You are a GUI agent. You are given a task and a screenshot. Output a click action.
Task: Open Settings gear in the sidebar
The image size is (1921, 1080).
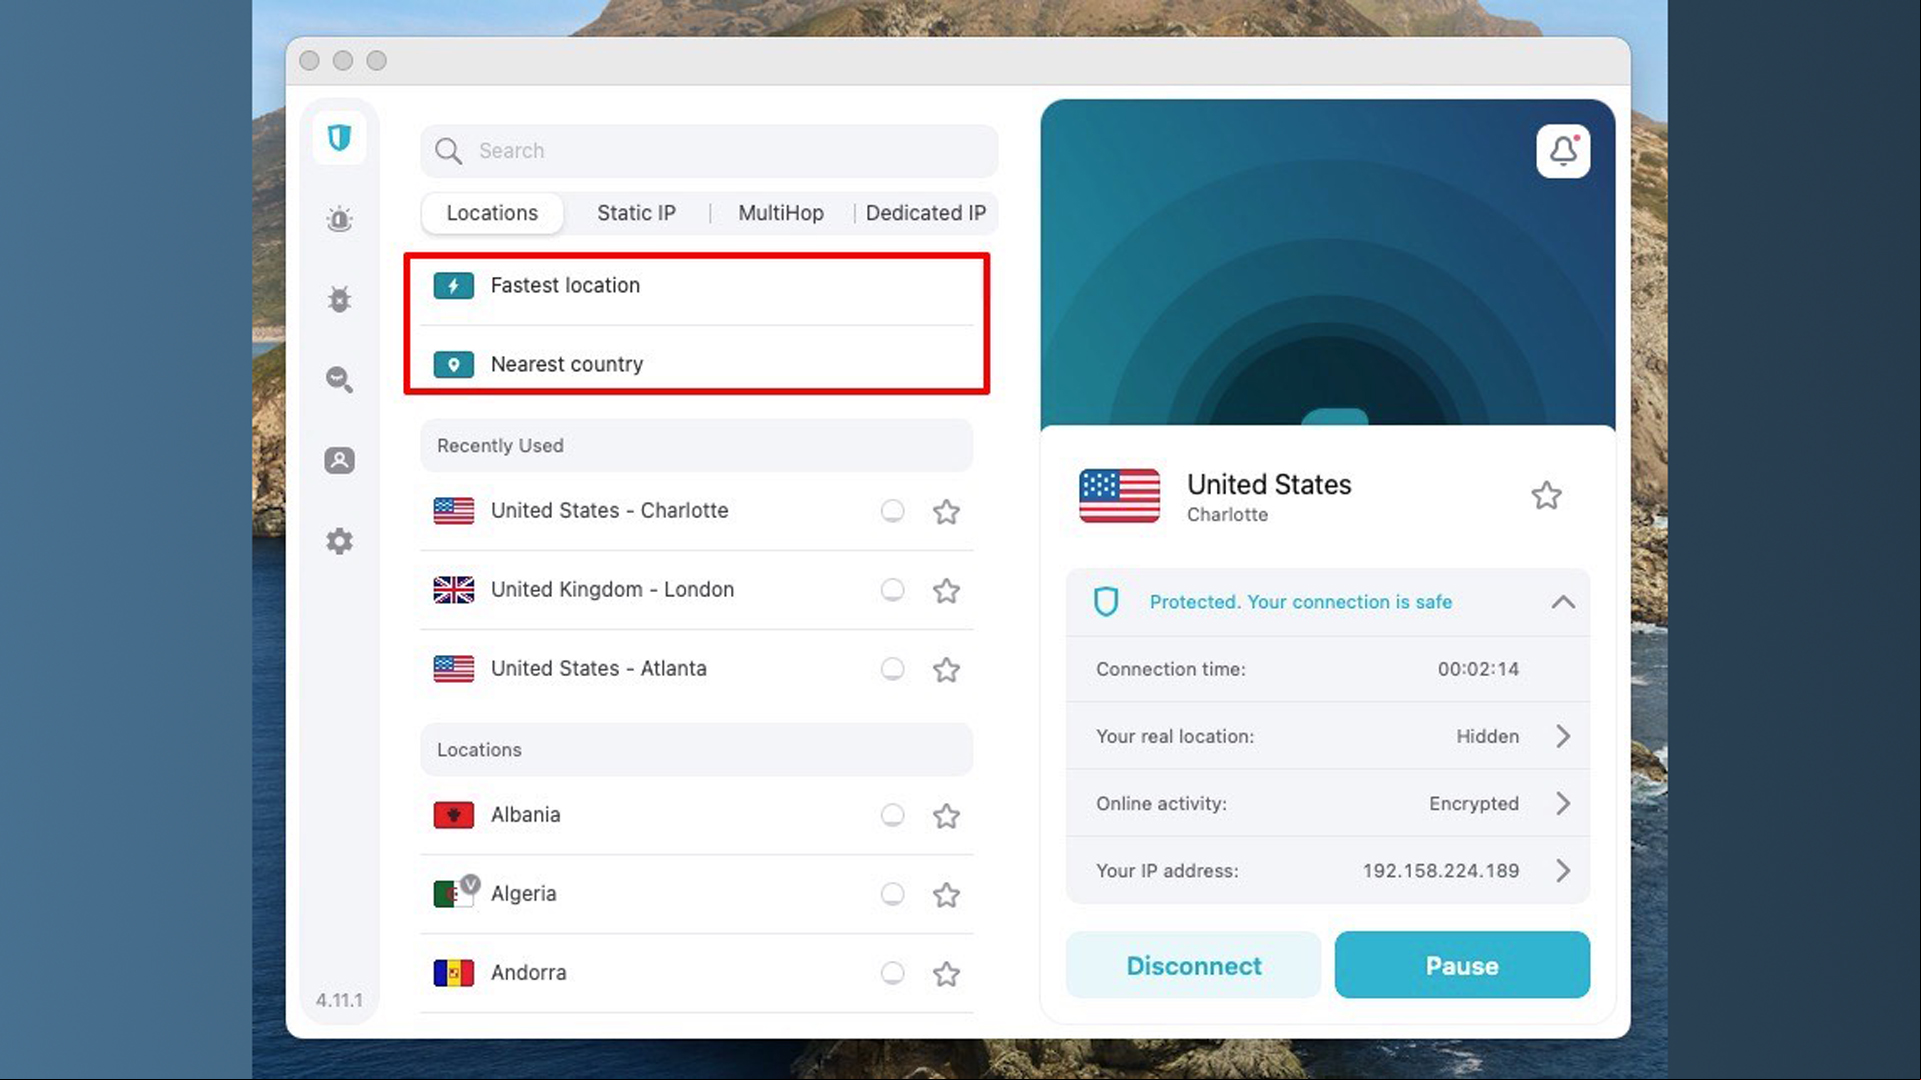point(339,541)
